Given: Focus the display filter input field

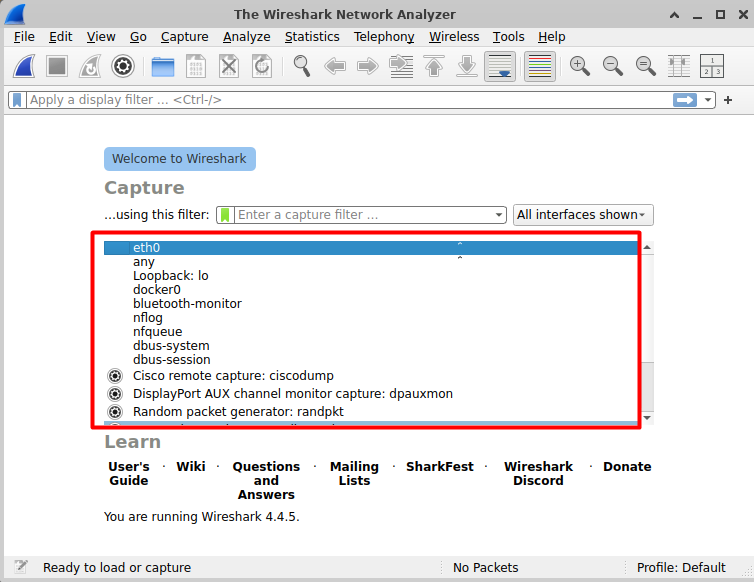Looking at the screenshot, I should (x=350, y=100).
